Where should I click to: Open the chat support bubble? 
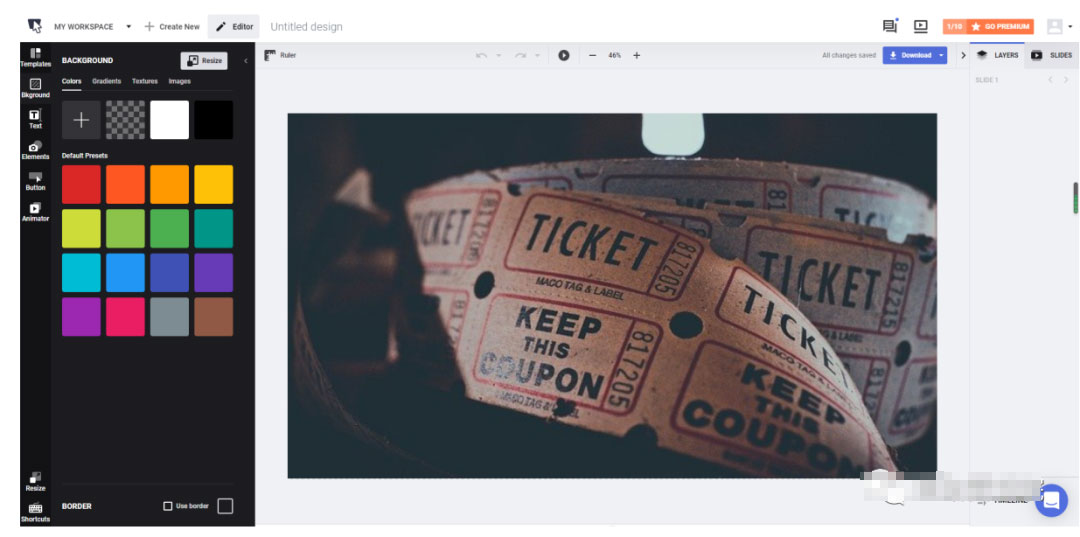[x=1051, y=501]
